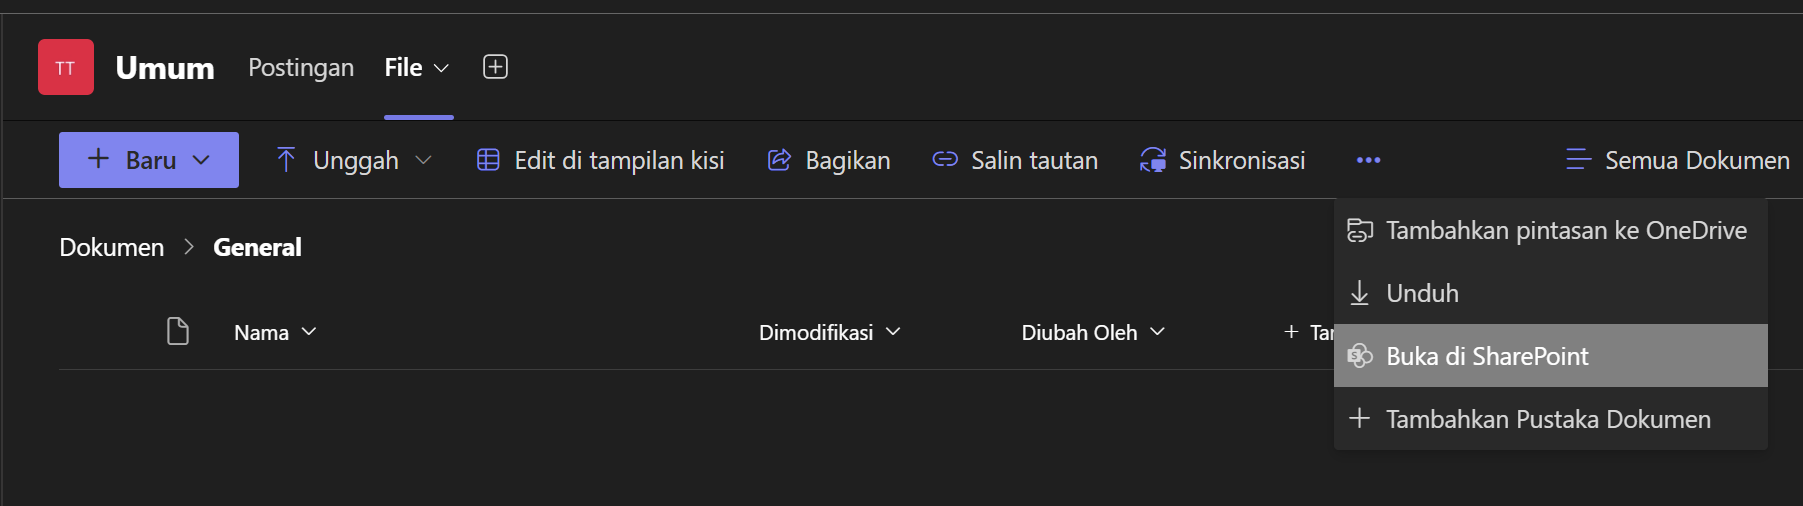Add a new tab with plus icon

tap(495, 67)
